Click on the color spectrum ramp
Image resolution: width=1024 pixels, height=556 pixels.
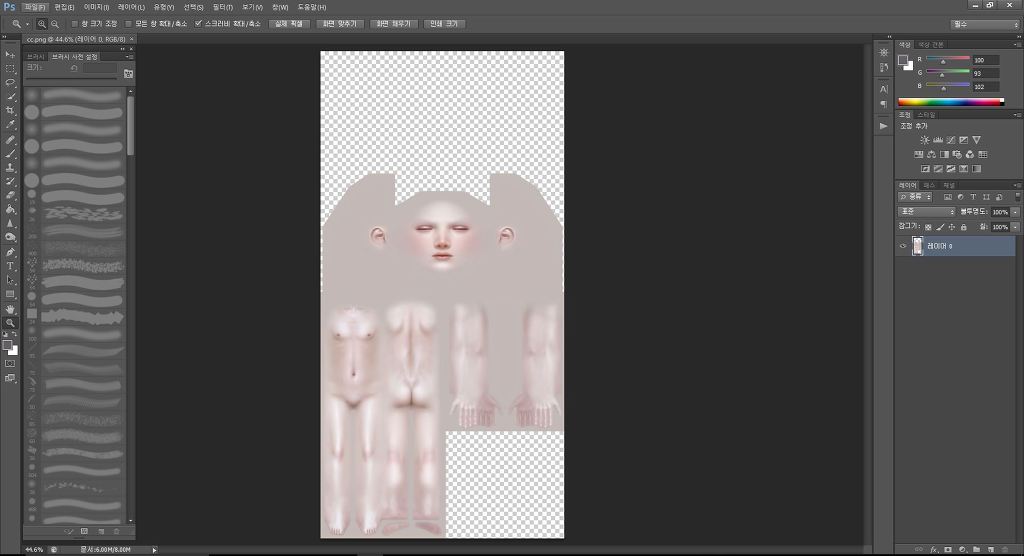(950, 102)
